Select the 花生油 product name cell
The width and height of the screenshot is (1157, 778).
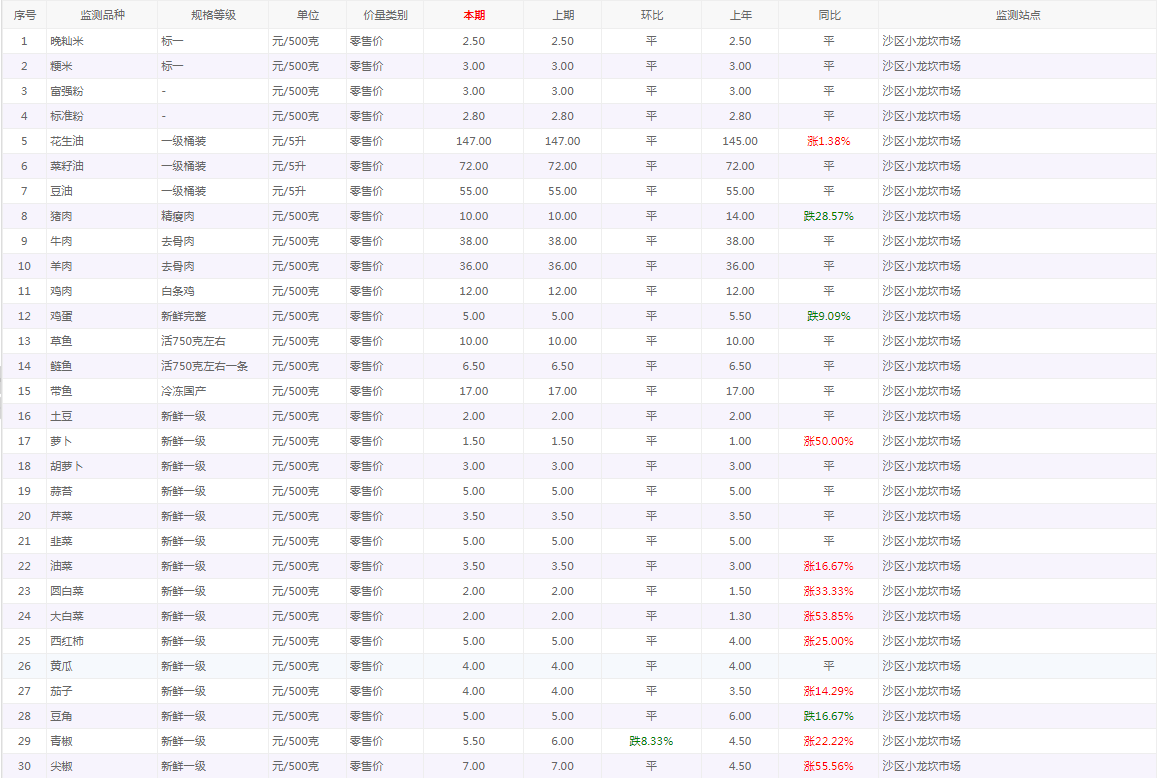point(67,141)
